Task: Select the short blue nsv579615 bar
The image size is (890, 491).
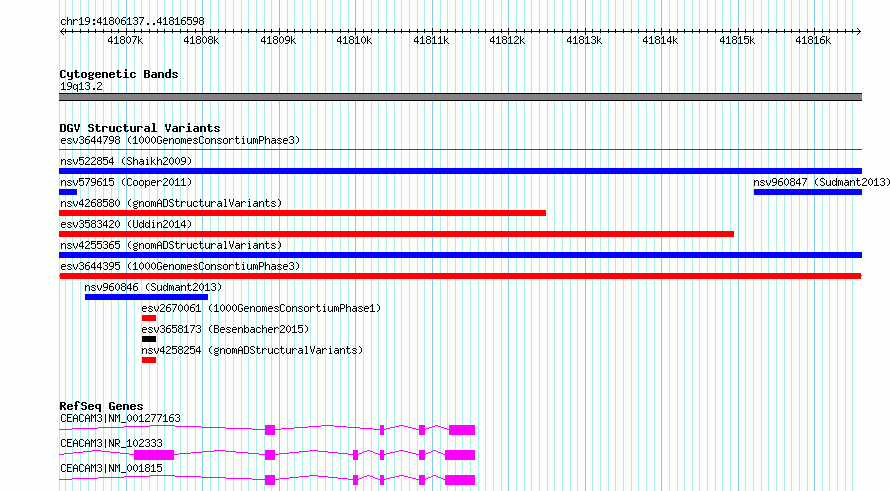Action: pyautogui.click(x=68, y=192)
